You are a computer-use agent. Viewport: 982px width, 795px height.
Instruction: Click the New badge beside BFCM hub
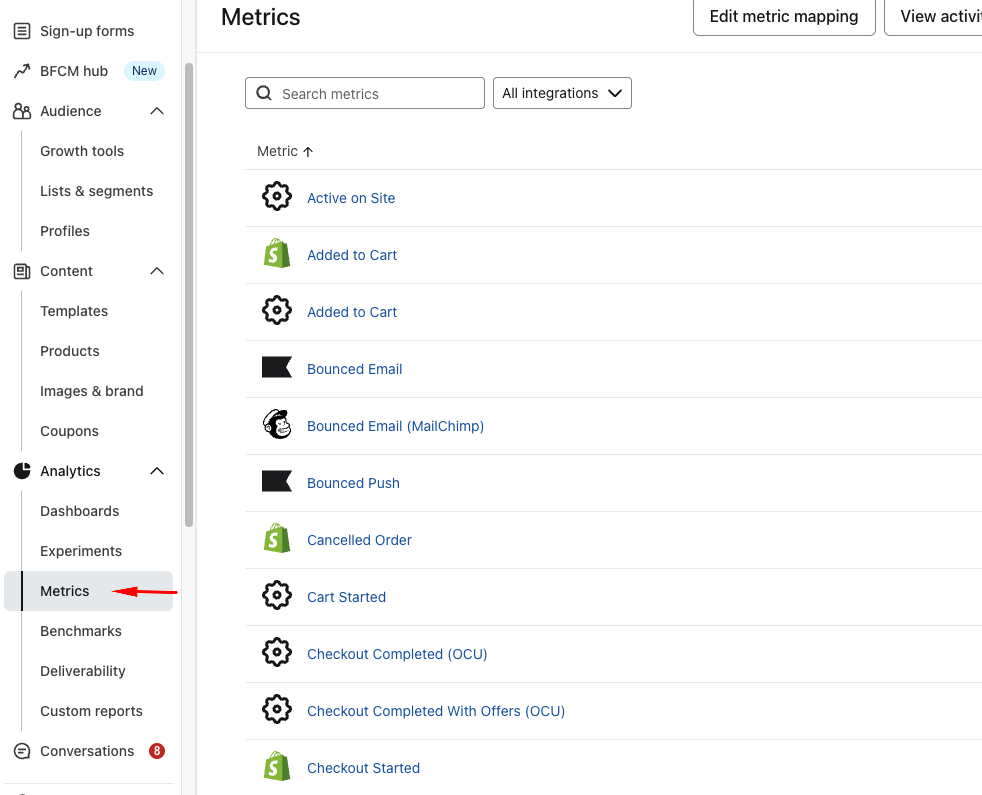coord(144,71)
